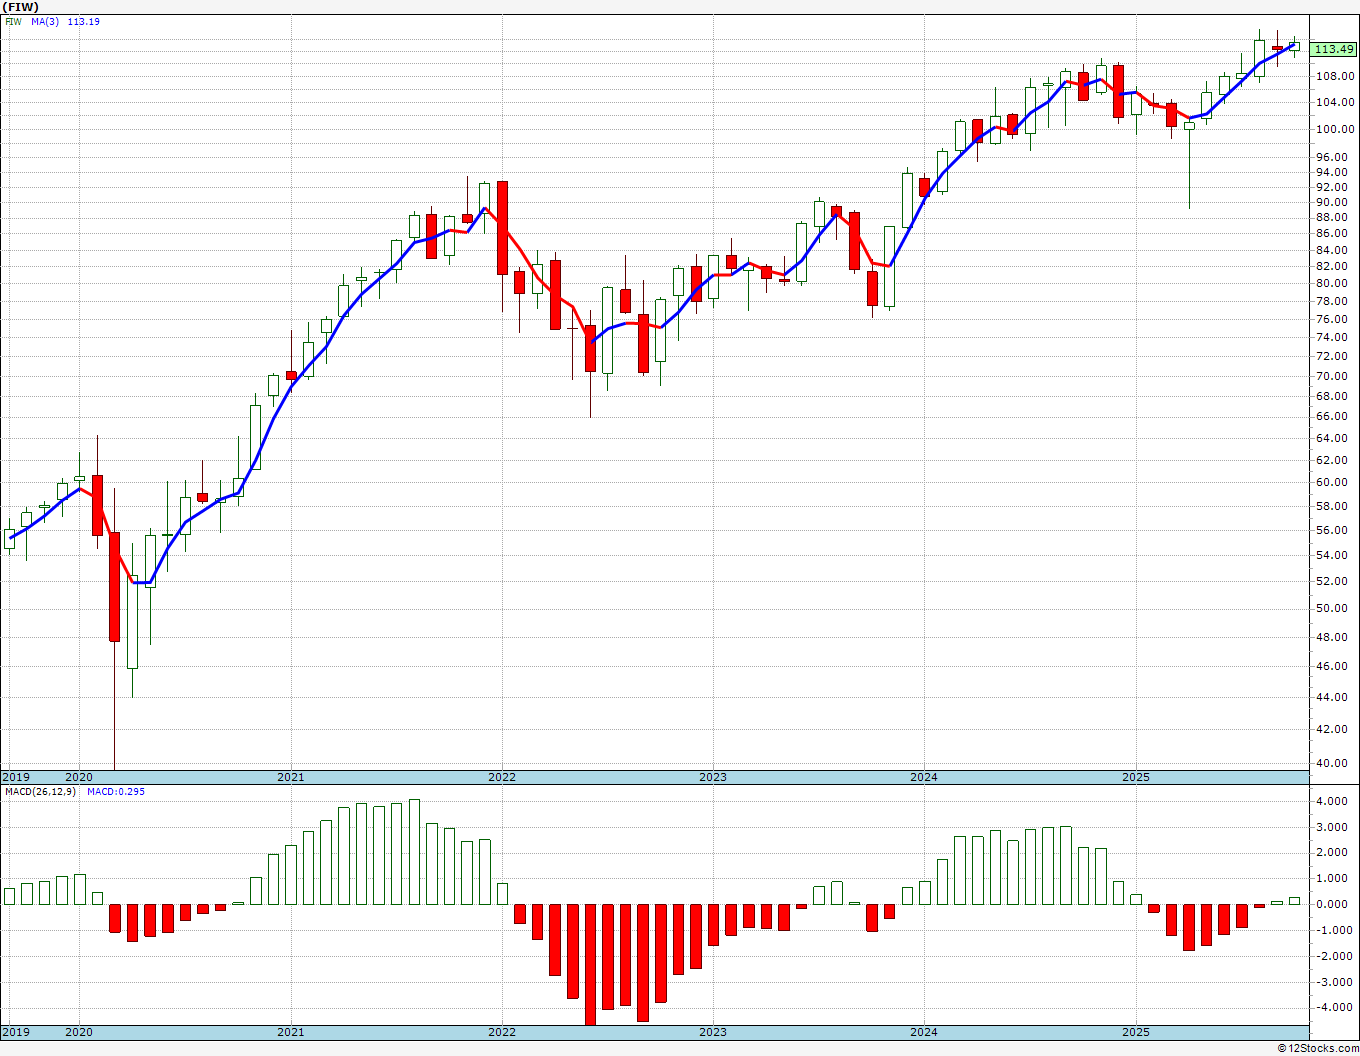Viewport: 1360px width, 1056px height.
Task: Select 2025 on the MACD panel time axis
Action: click(1136, 1031)
